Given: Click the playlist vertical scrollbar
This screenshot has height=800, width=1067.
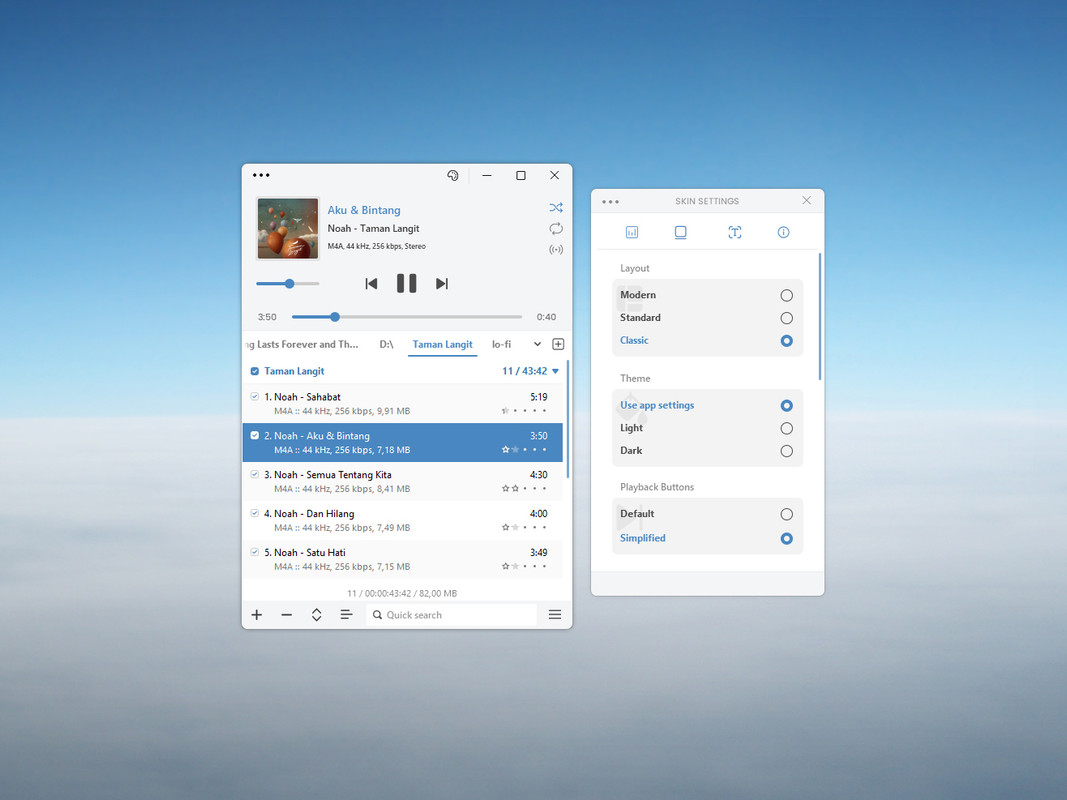Looking at the screenshot, I should point(568,419).
